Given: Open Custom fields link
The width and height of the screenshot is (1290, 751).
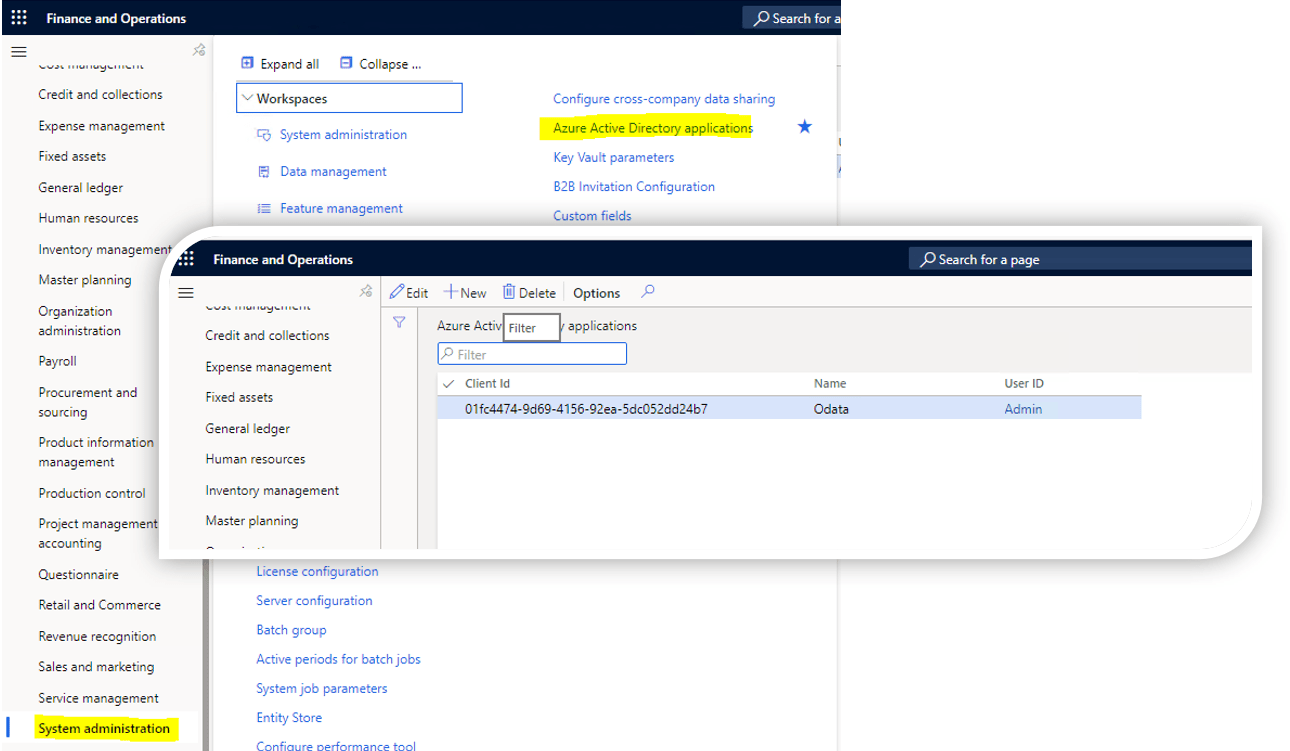Looking at the screenshot, I should [x=592, y=215].
